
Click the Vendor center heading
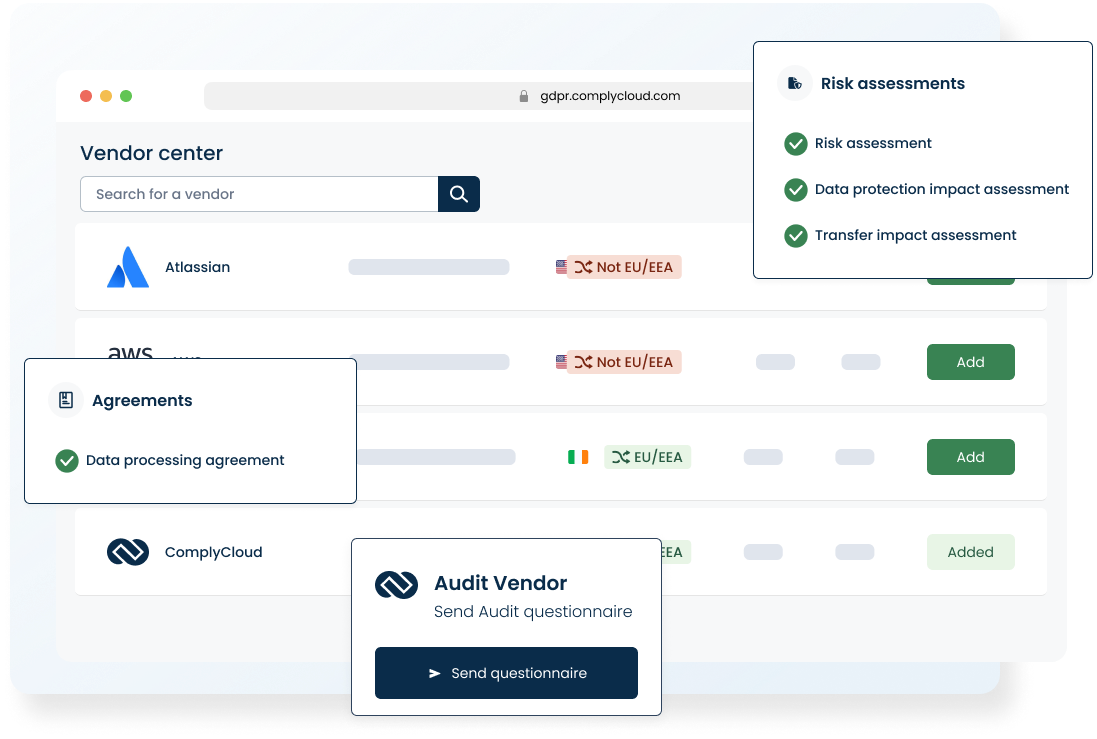click(x=151, y=153)
